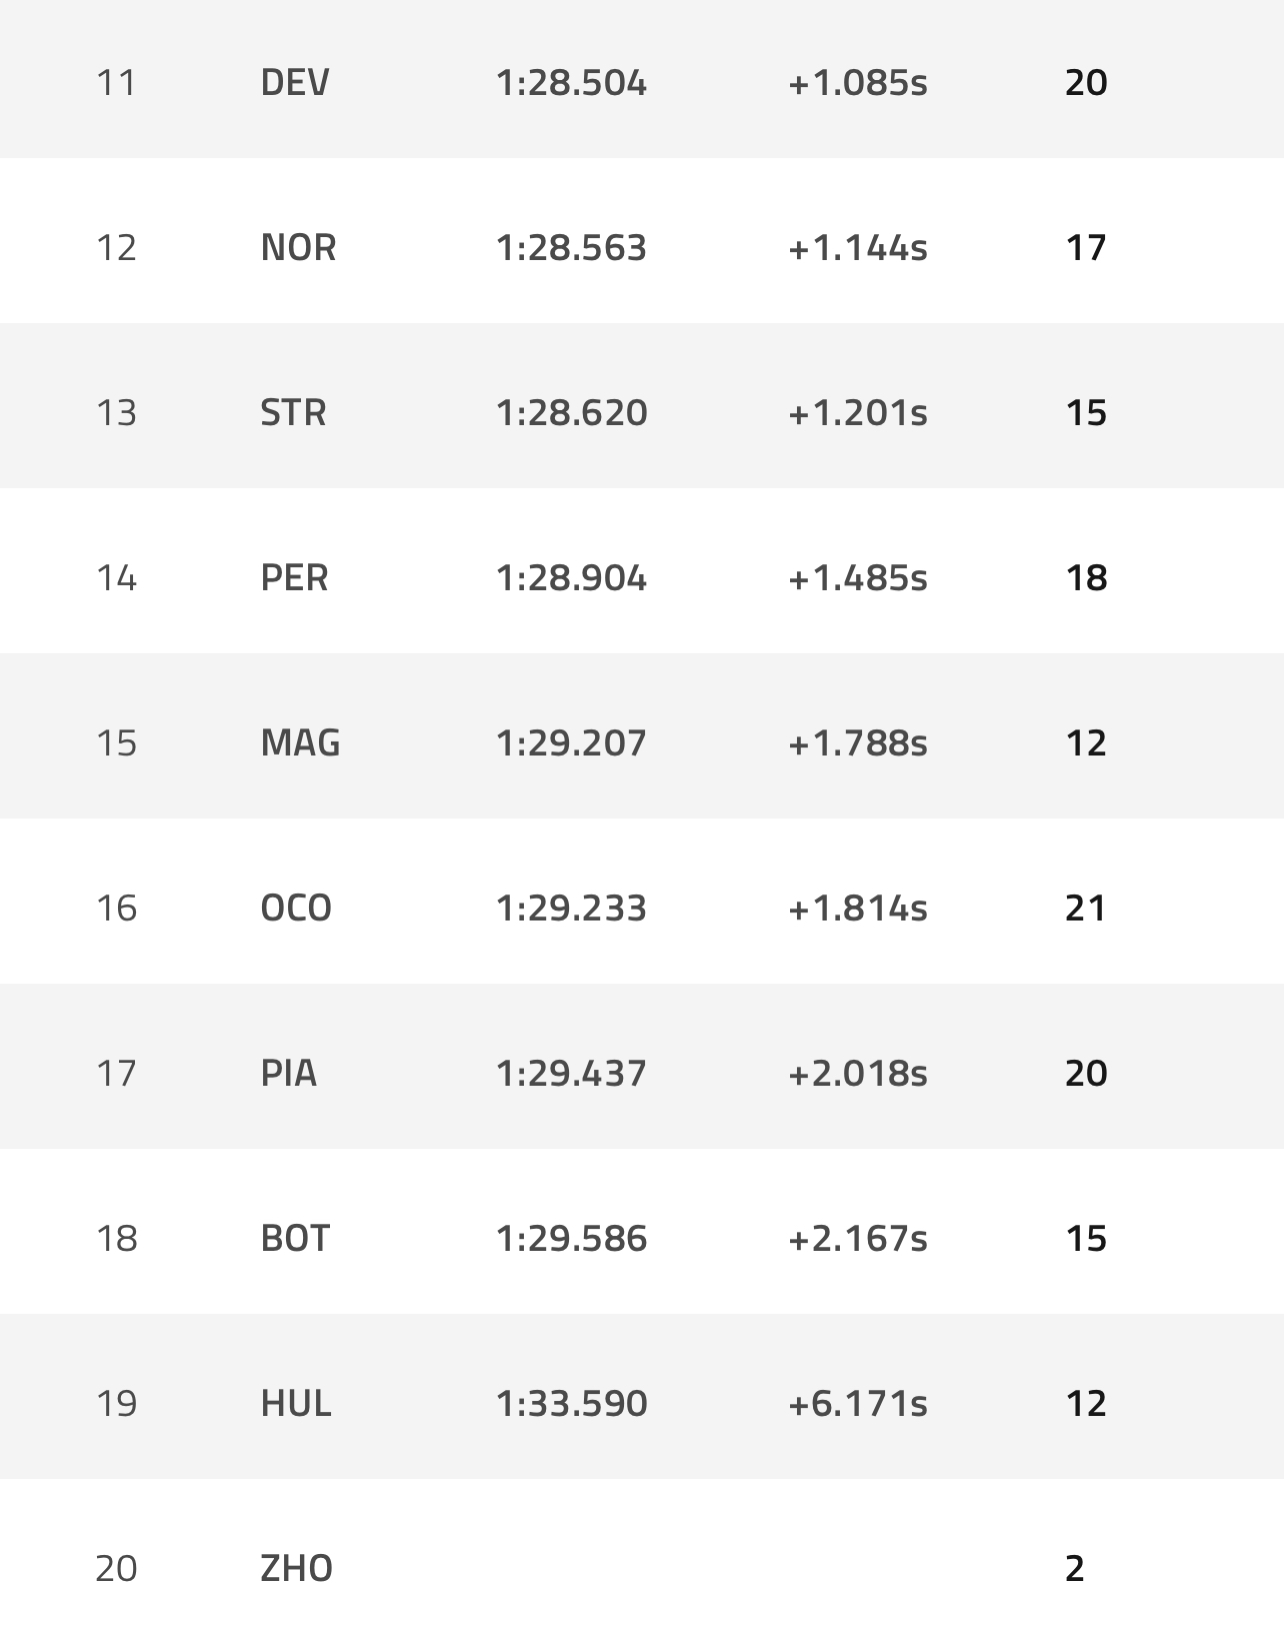This screenshot has width=1284, height=1644.
Task: Click the OCO driver code
Action: (296, 907)
